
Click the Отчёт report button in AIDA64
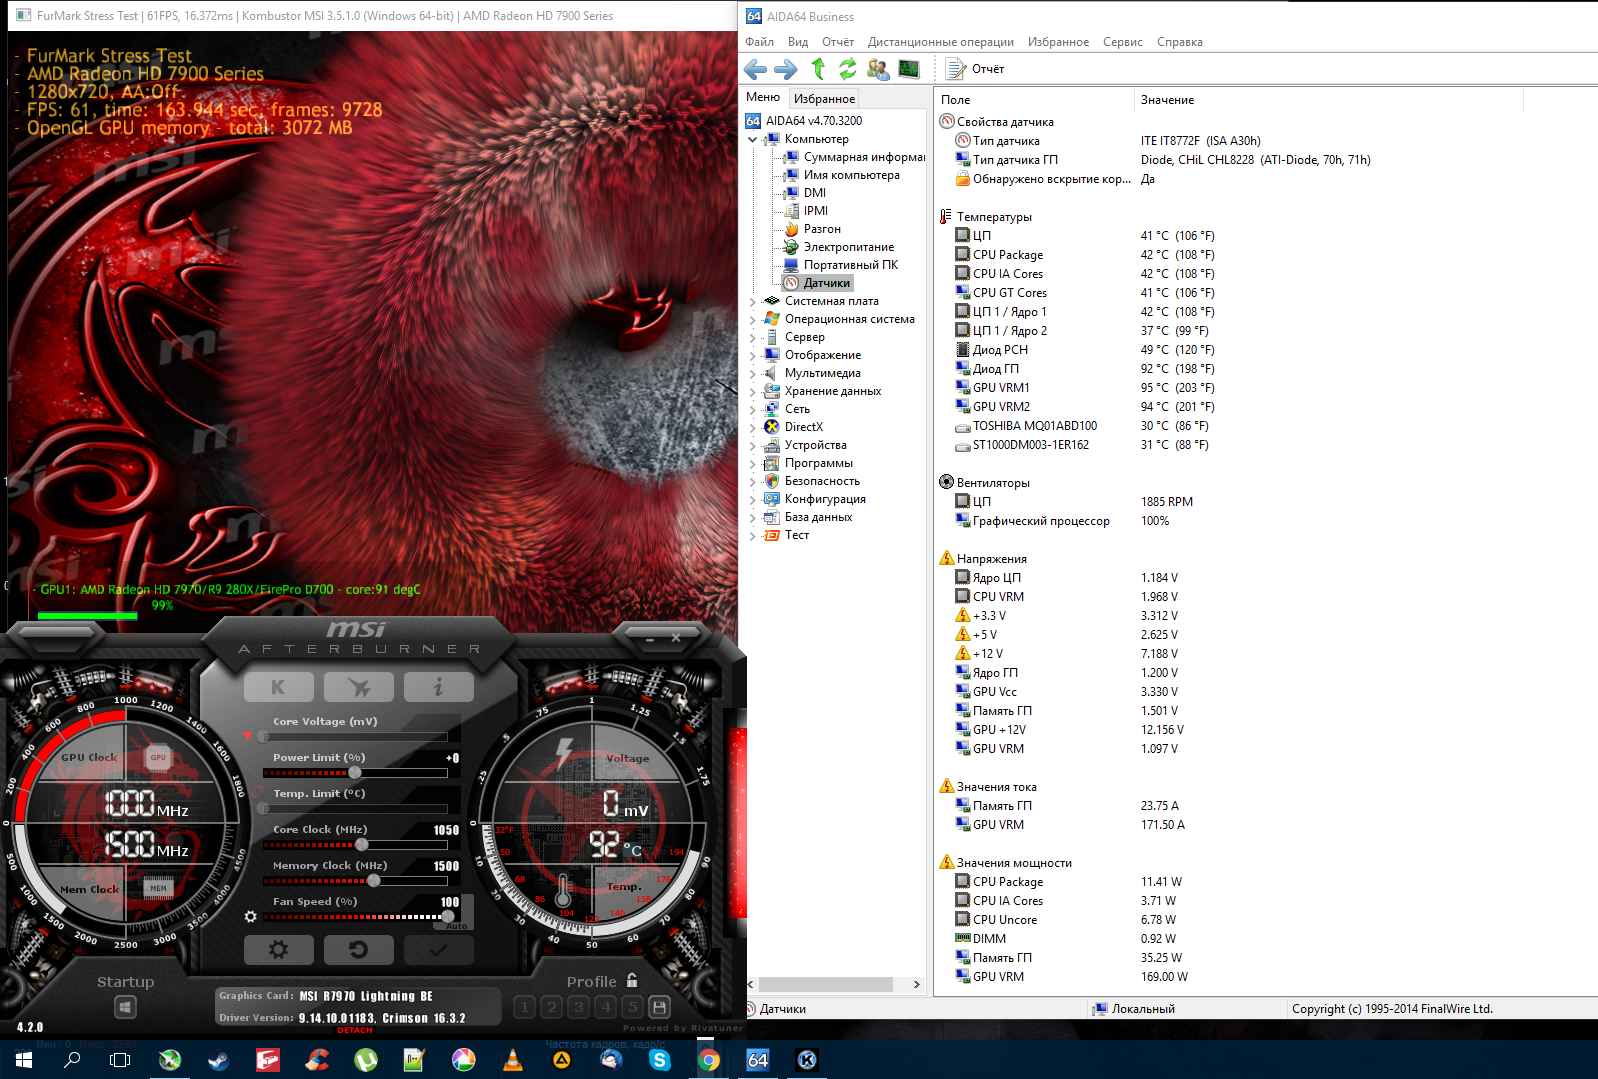[975, 69]
